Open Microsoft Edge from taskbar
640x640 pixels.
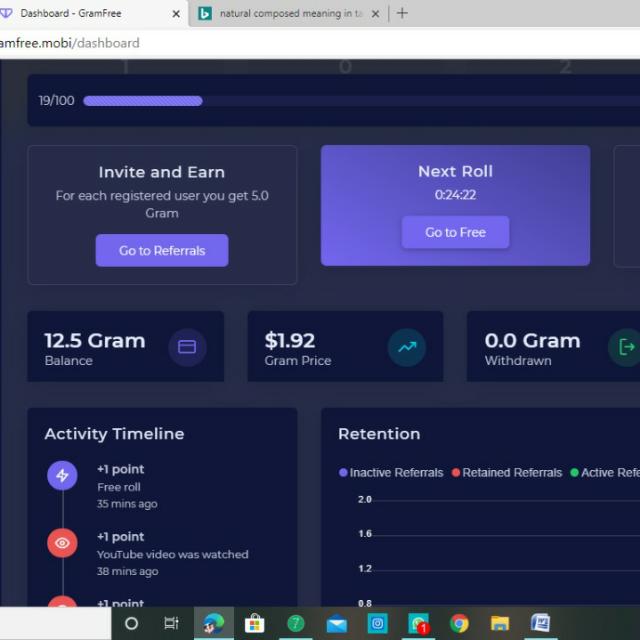[214, 623]
